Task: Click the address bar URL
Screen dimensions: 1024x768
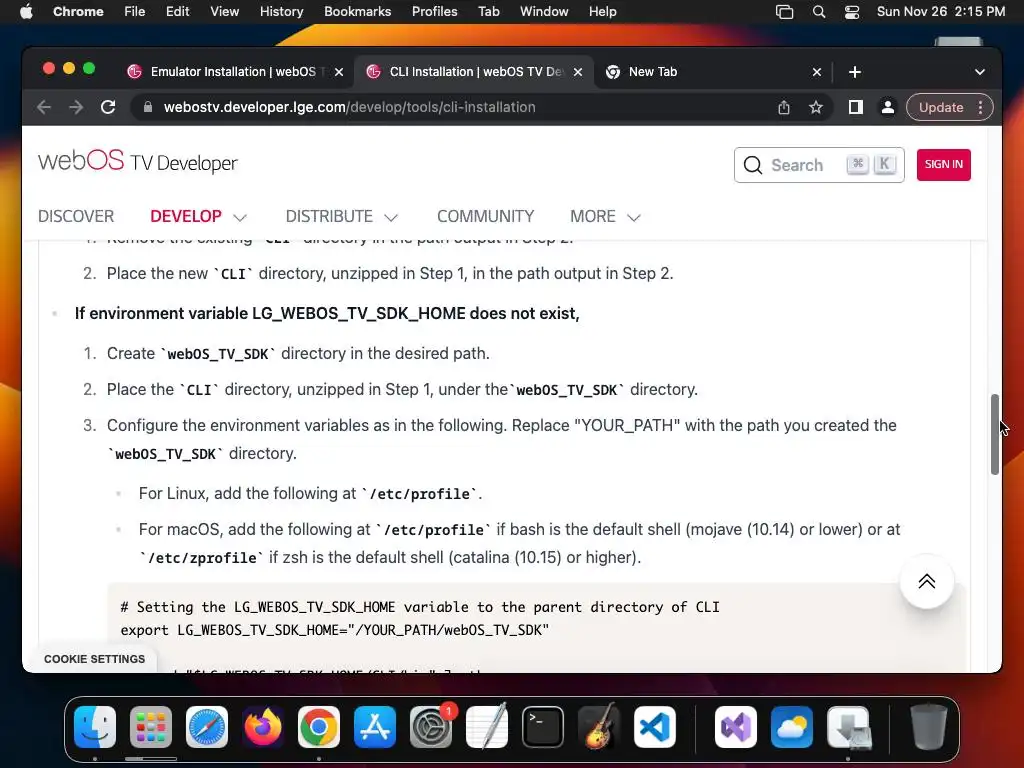Action: [349, 107]
